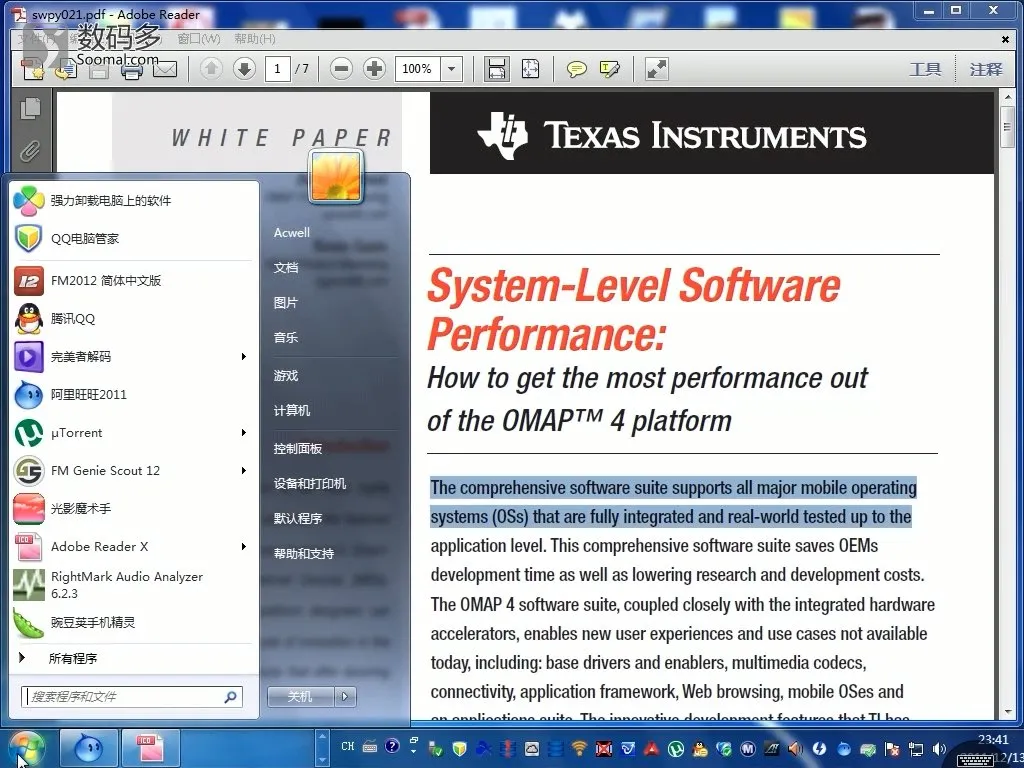The image size is (1024, 768).
Task: Click the white network tray icon by the clock
Action: point(916,749)
